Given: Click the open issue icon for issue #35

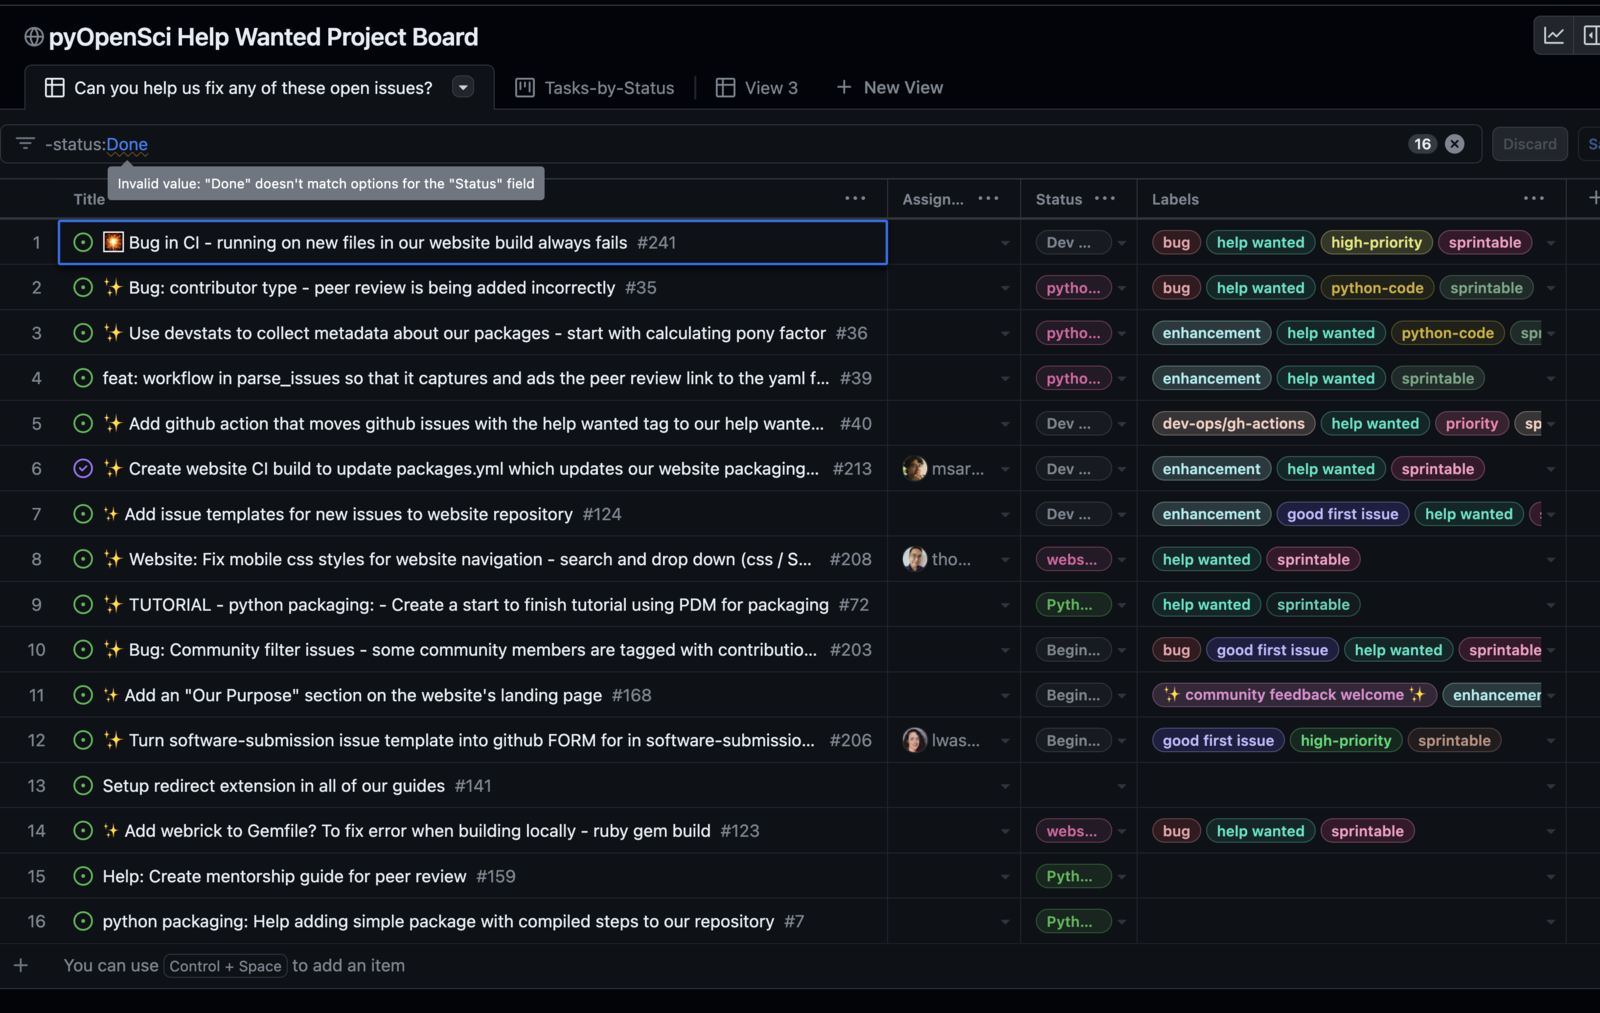Looking at the screenshot, I should 84,288.
